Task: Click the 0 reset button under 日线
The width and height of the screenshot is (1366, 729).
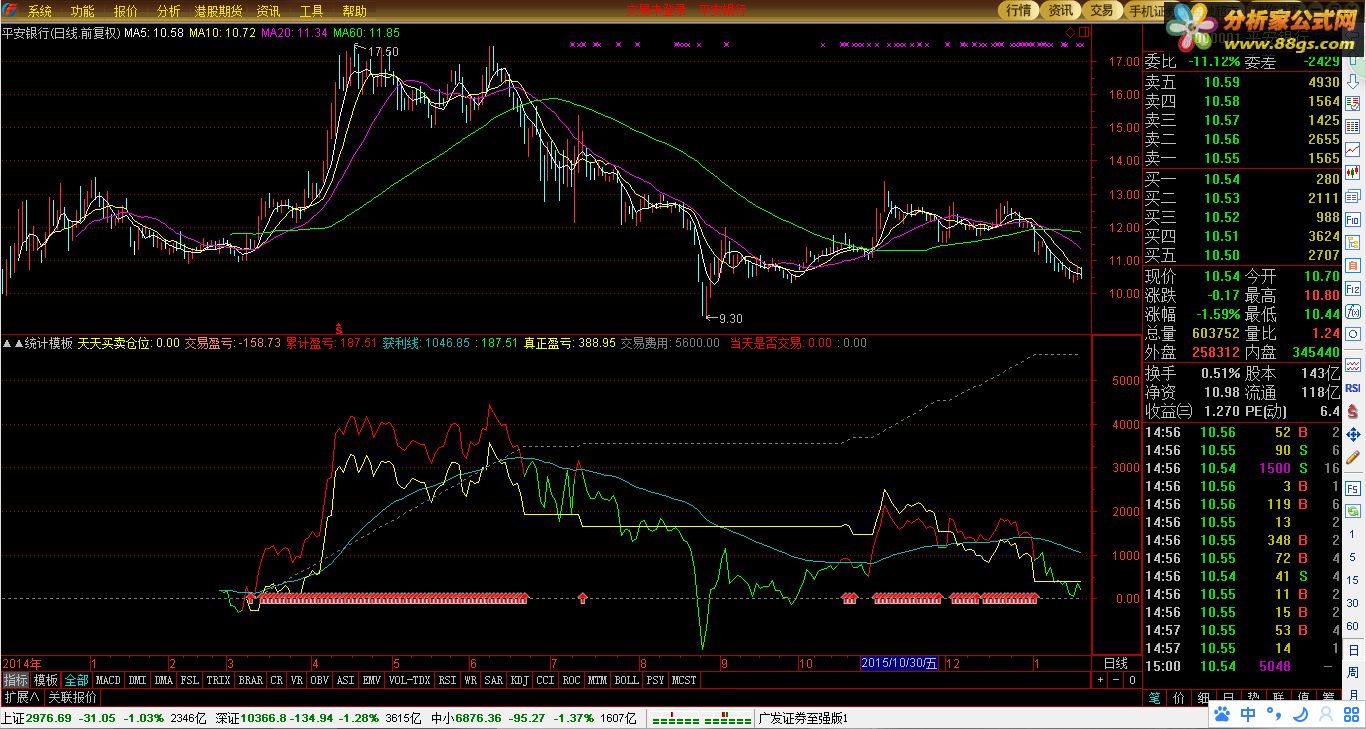Action: pos(1132,680)
